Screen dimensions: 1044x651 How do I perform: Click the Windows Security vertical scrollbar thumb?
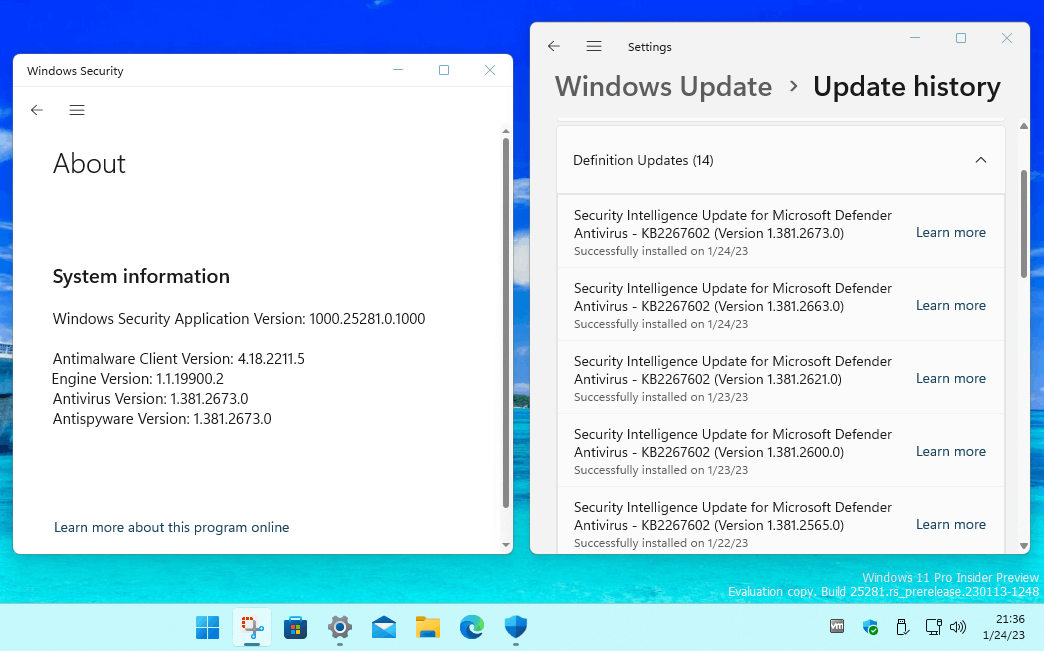tap(505, 323)
